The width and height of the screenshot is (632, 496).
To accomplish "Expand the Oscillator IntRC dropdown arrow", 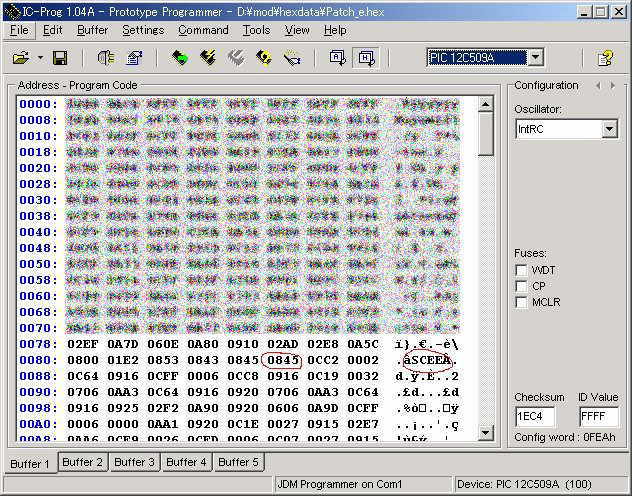I will click(609, 129).
